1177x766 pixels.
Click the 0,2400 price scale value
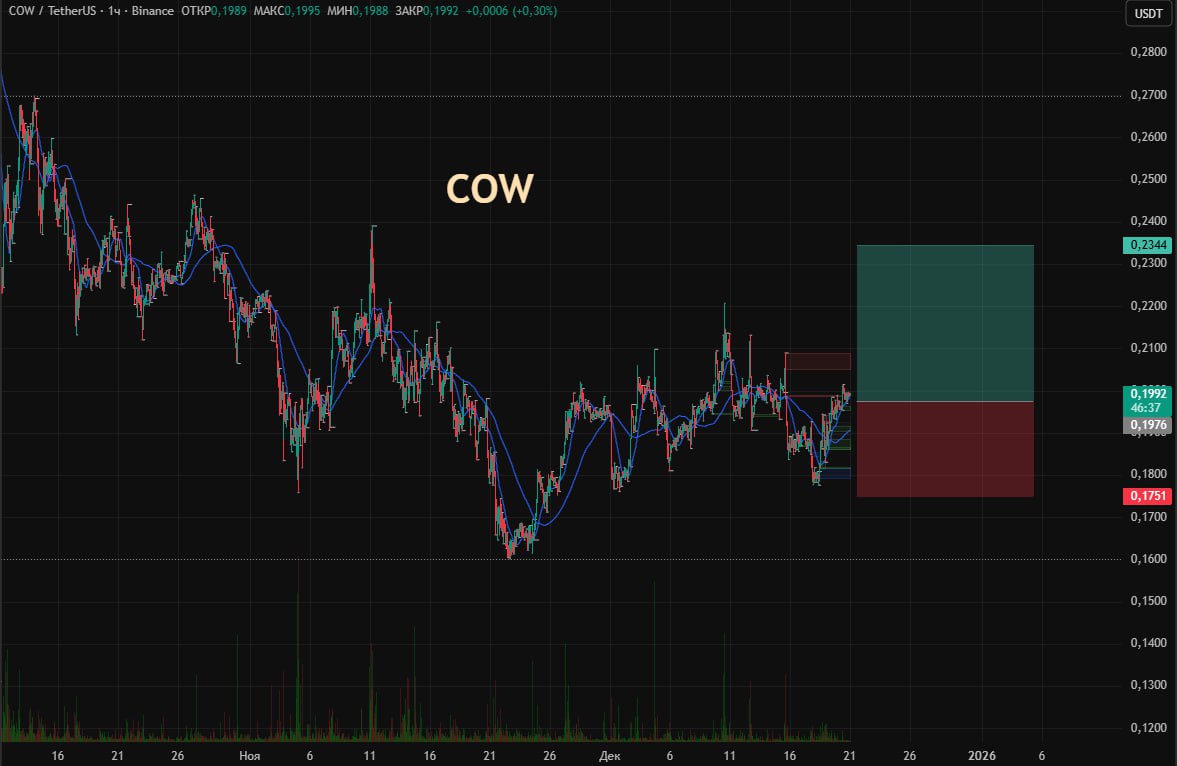click(x=1148, y=221)
